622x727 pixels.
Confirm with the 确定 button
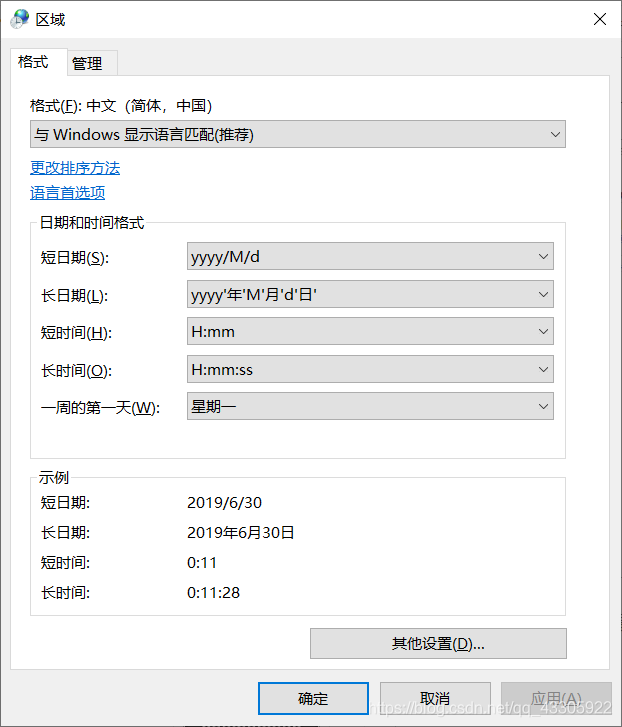click(x=313, y=698)
